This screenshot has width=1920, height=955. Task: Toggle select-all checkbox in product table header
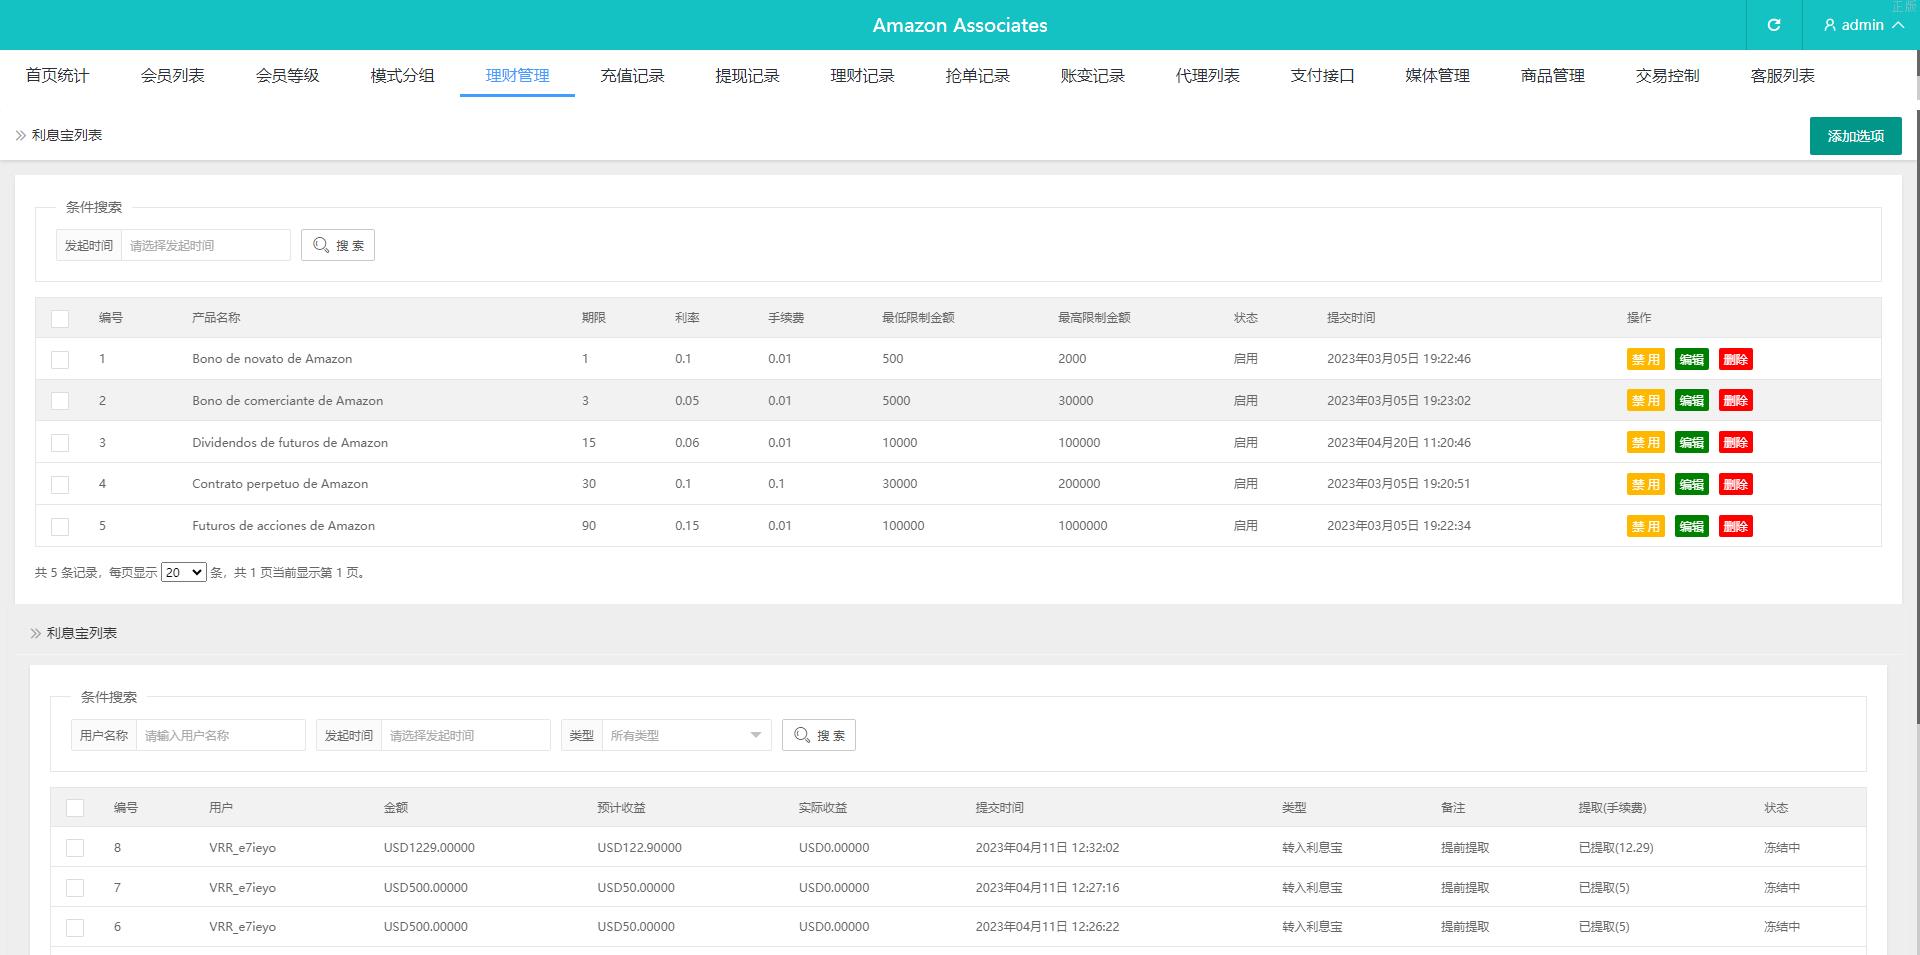pyautogui.click(x=60, y=318)
